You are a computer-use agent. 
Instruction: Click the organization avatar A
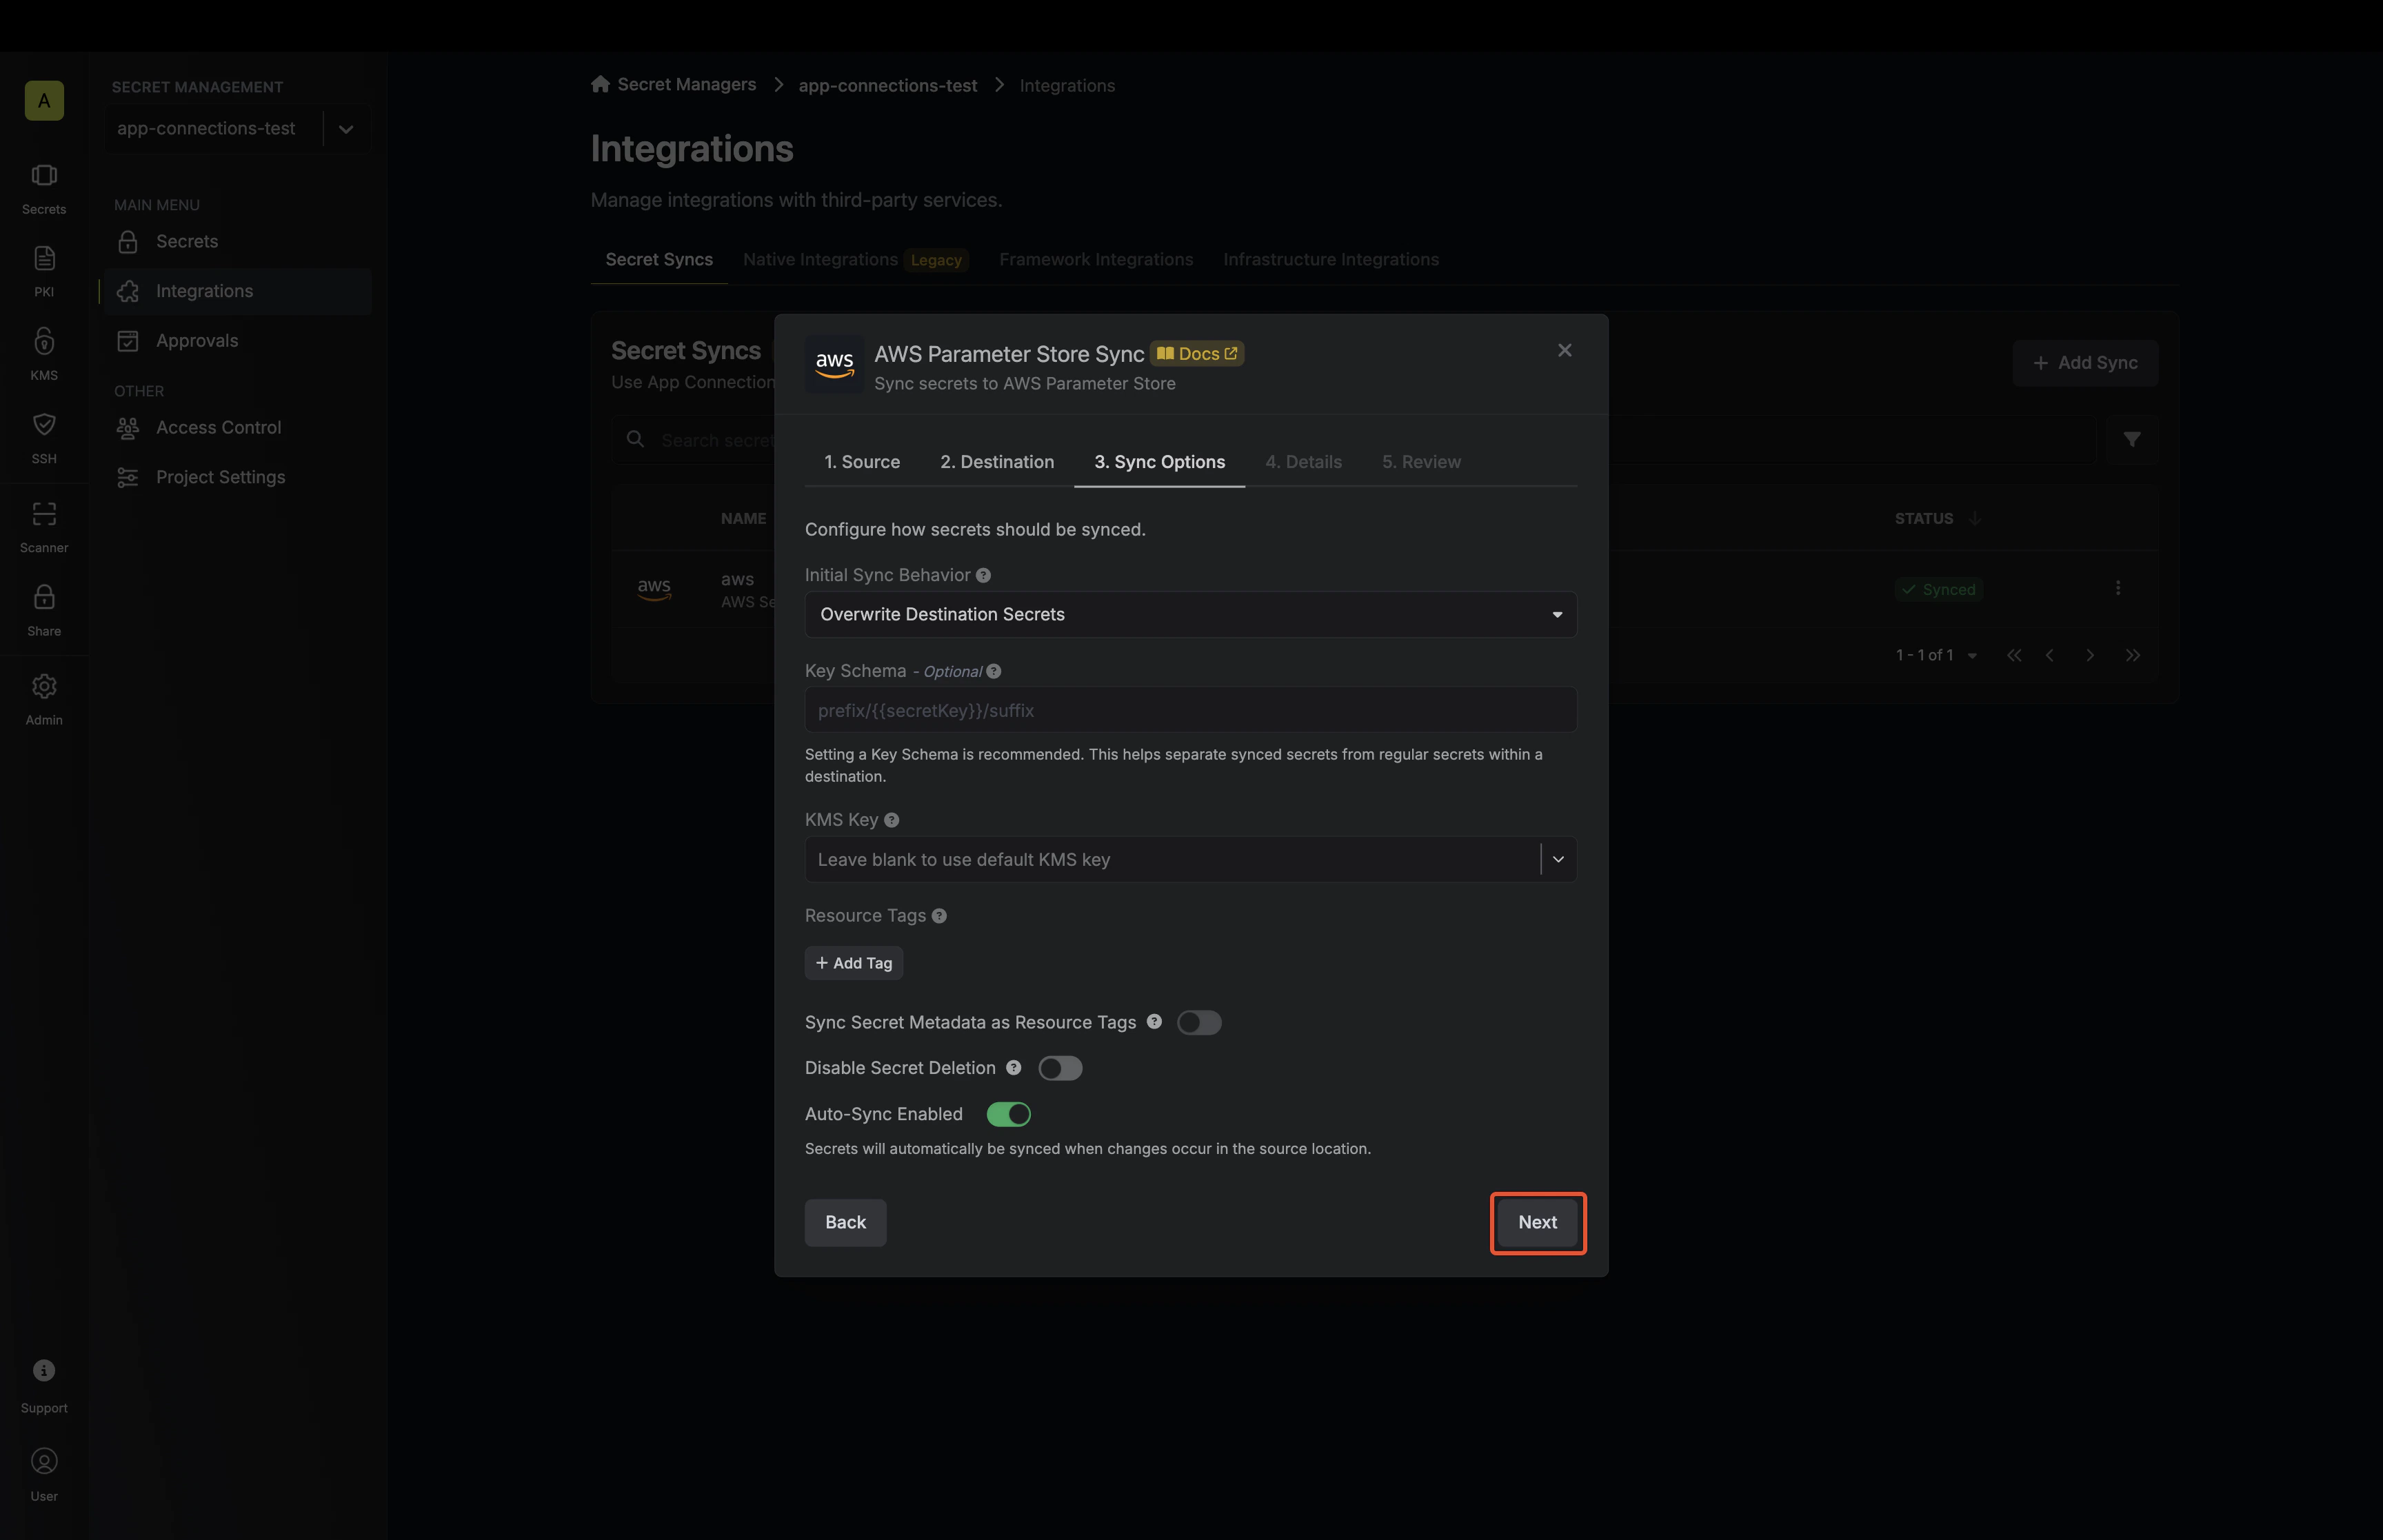44,100
